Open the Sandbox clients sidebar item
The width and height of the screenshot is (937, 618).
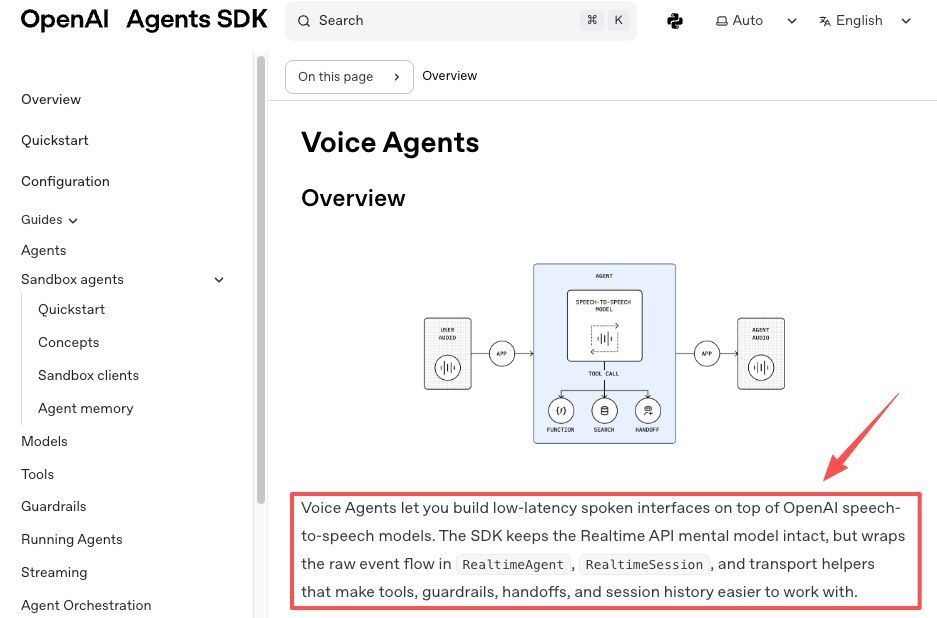(88, 375)
